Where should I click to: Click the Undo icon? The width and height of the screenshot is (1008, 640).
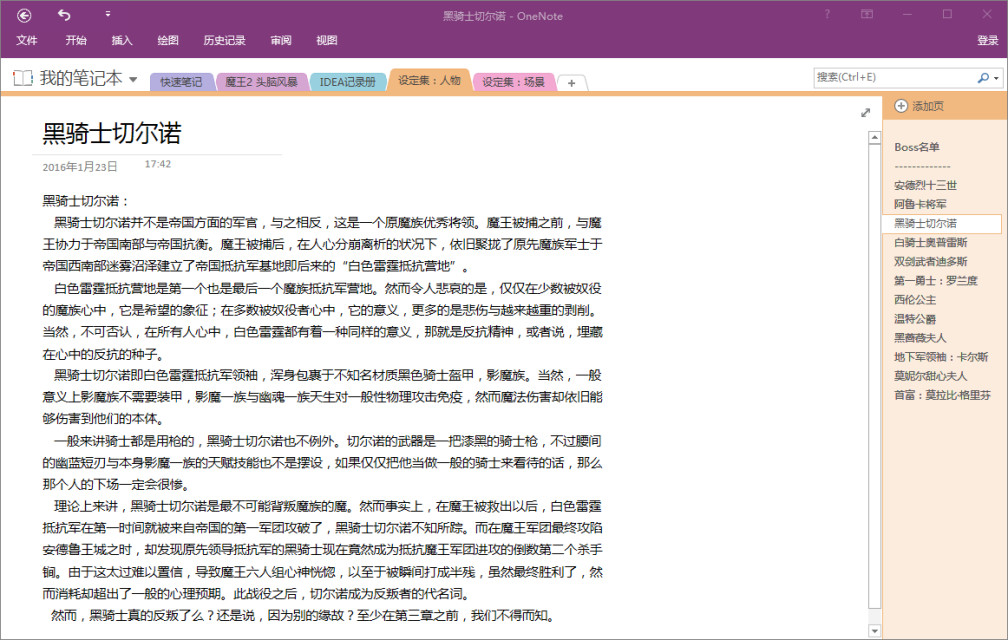point(65,15)
